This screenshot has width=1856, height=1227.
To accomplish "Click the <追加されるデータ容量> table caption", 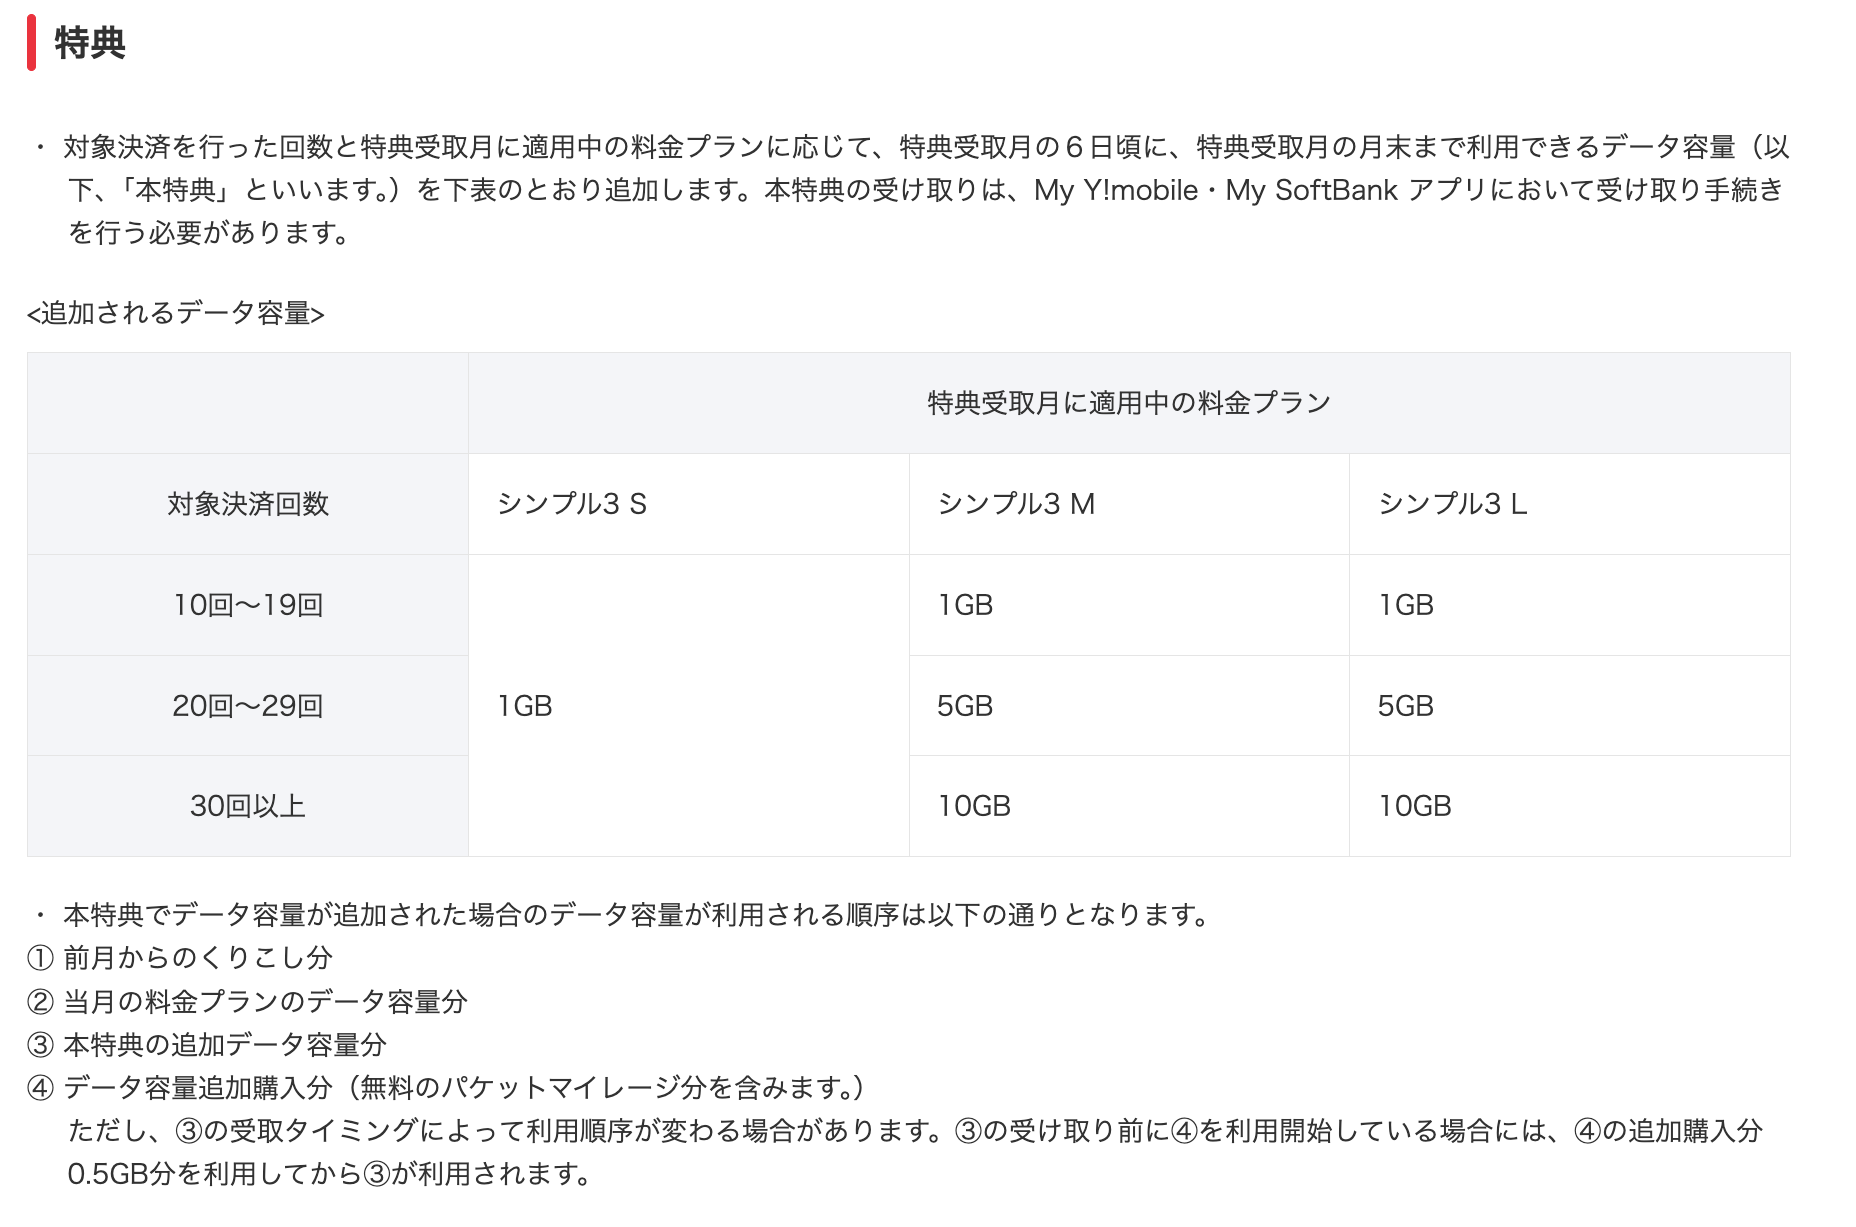I will pos(176,314).
